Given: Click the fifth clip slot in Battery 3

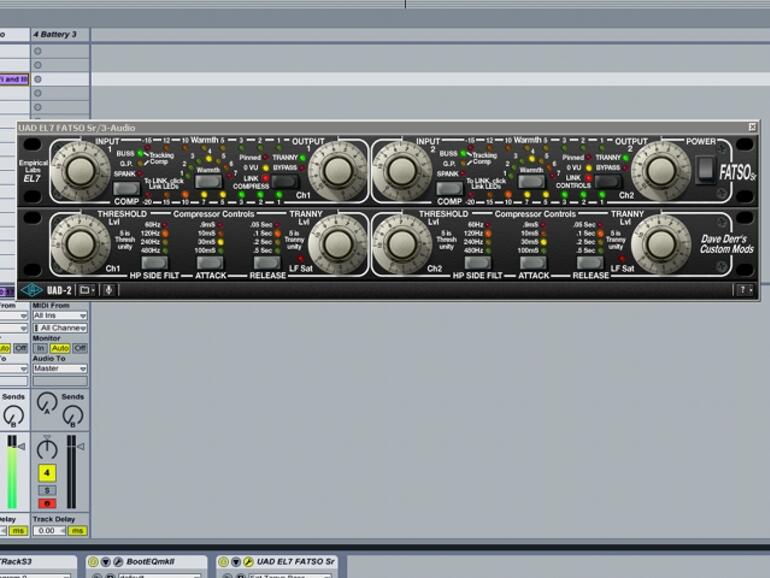Looking at the screenshot, I should (x=60, y=107).
